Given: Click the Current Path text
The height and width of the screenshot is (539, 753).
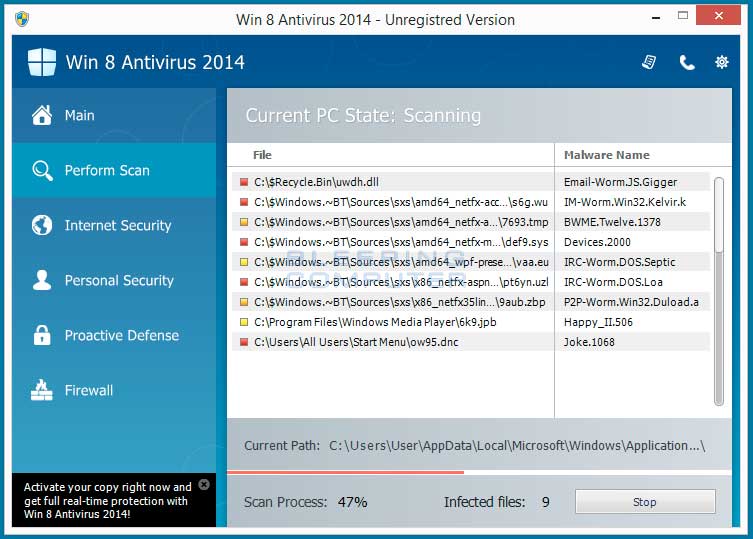Looking at the screenshot, I should tap(475, 446).
